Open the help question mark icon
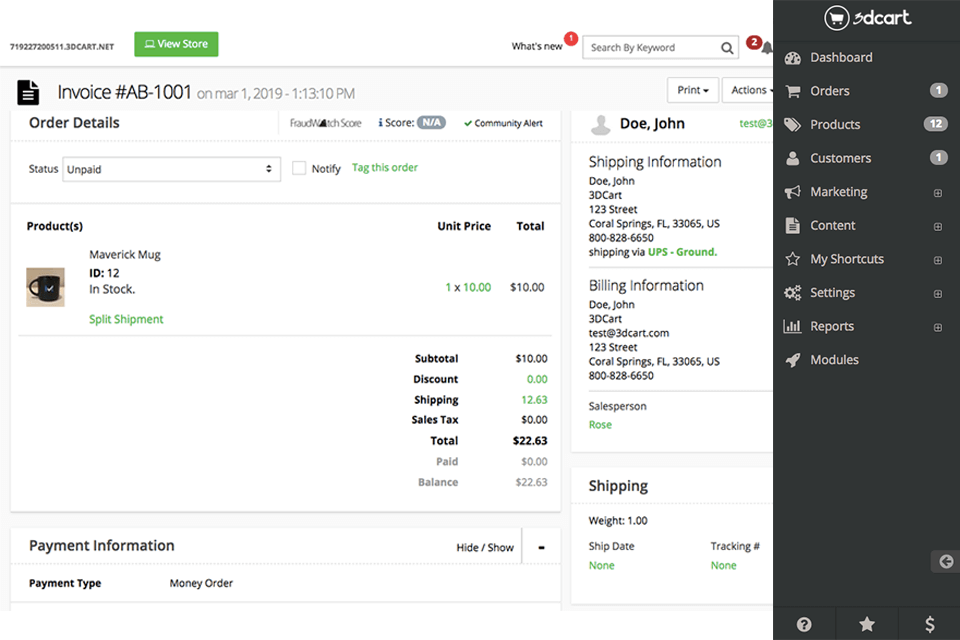The height and width of the screenshot is (640, 960). tap(803, 623)
